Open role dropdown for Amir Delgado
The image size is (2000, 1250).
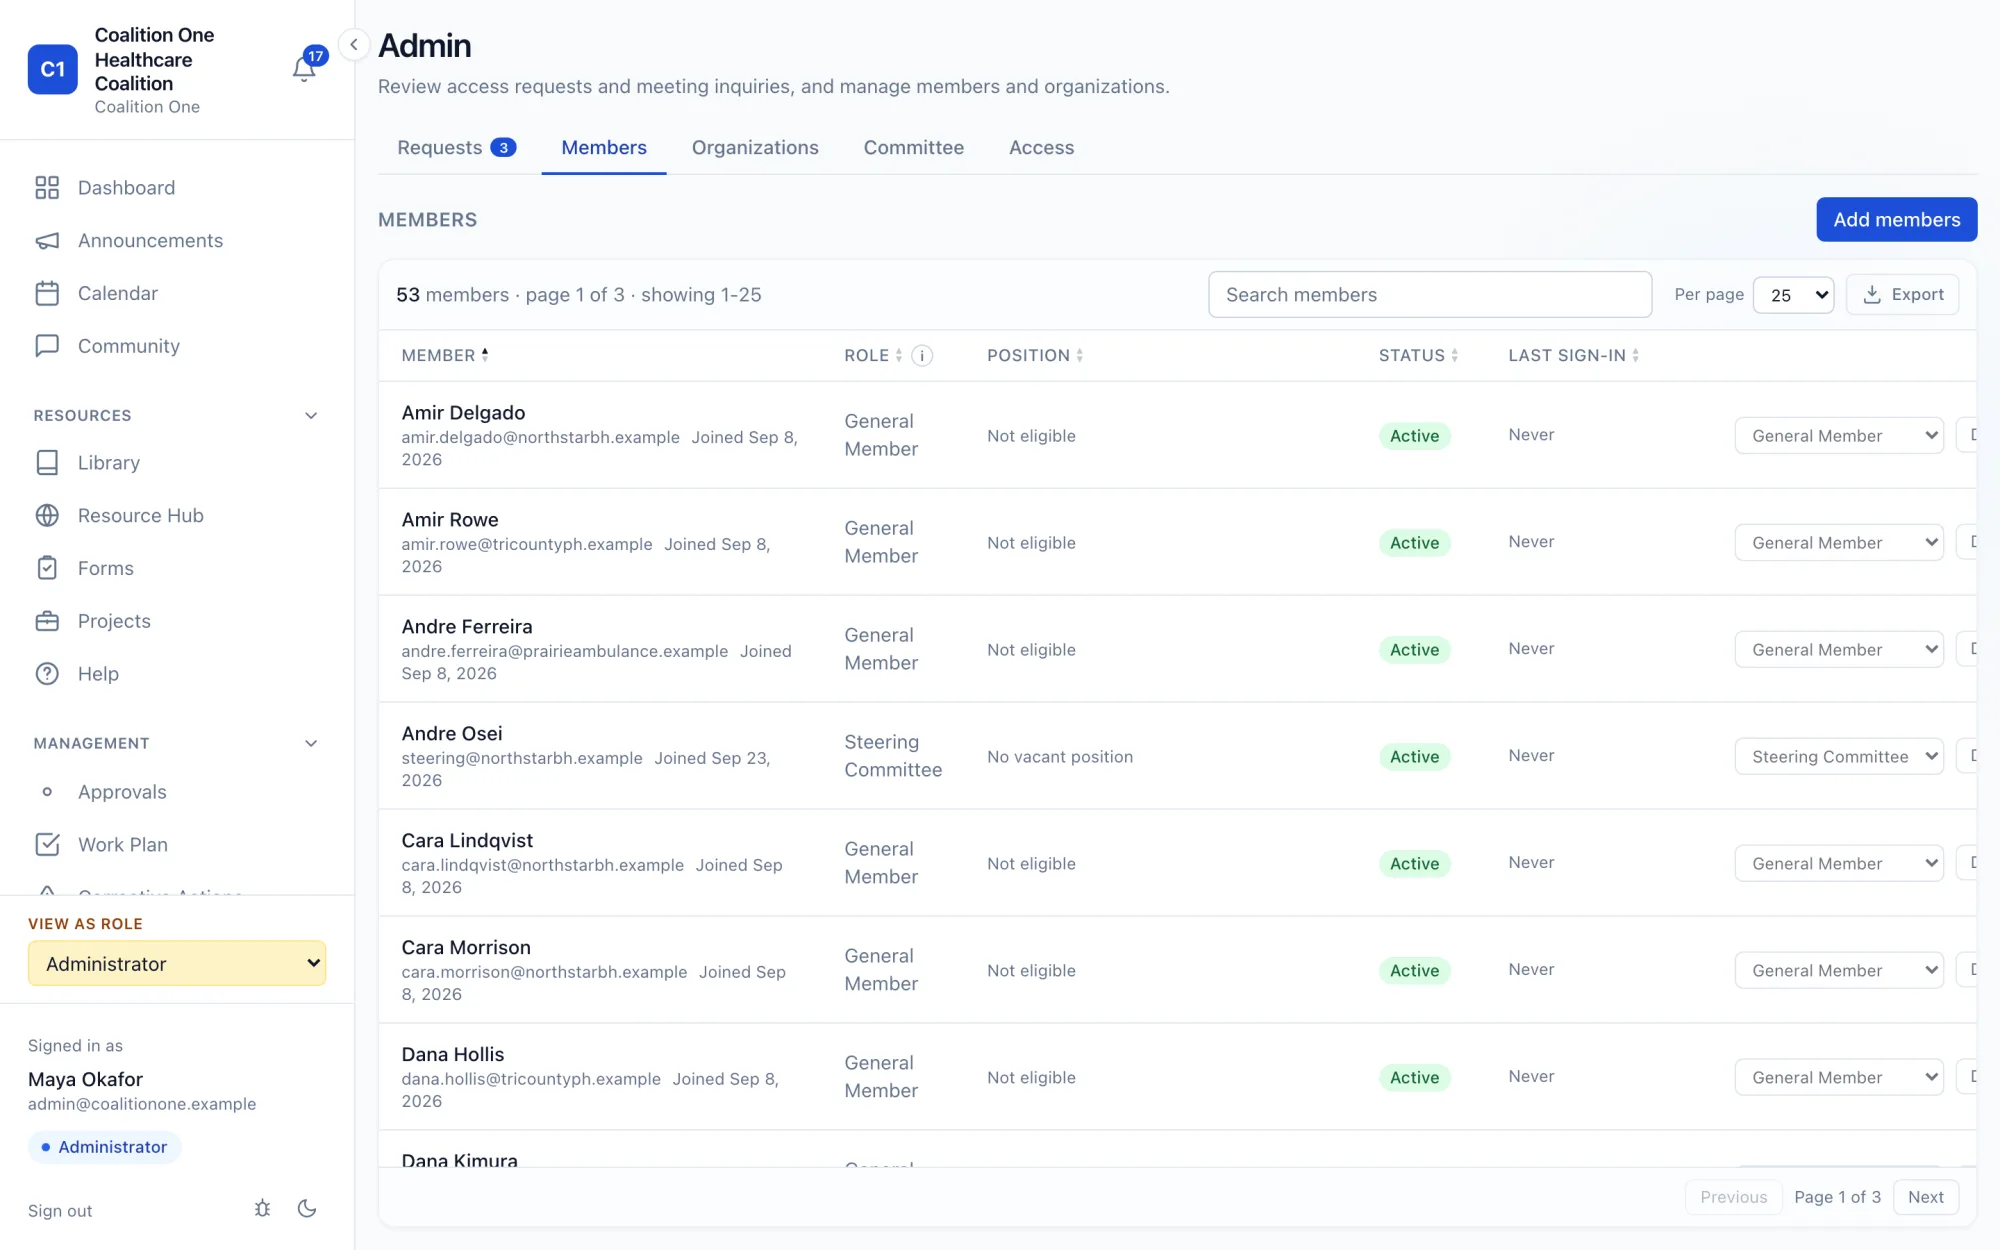pyautogui.click(x=1839, y=436)
